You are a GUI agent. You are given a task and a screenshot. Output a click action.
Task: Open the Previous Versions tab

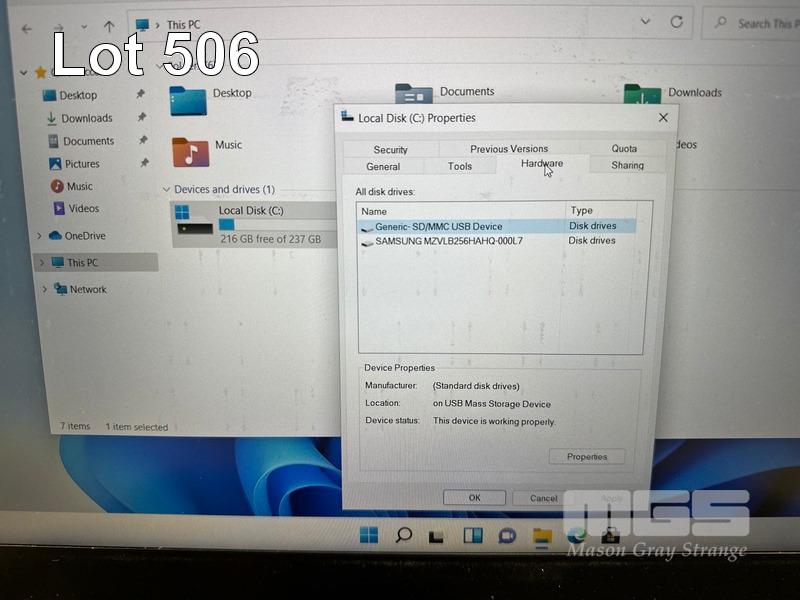[x=509, y=149]
